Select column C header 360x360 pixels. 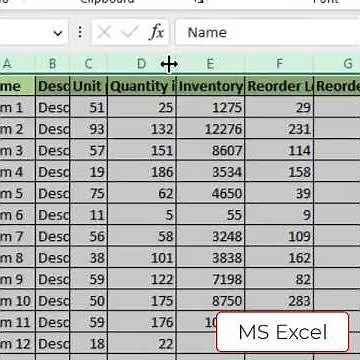tap(88, 63)
